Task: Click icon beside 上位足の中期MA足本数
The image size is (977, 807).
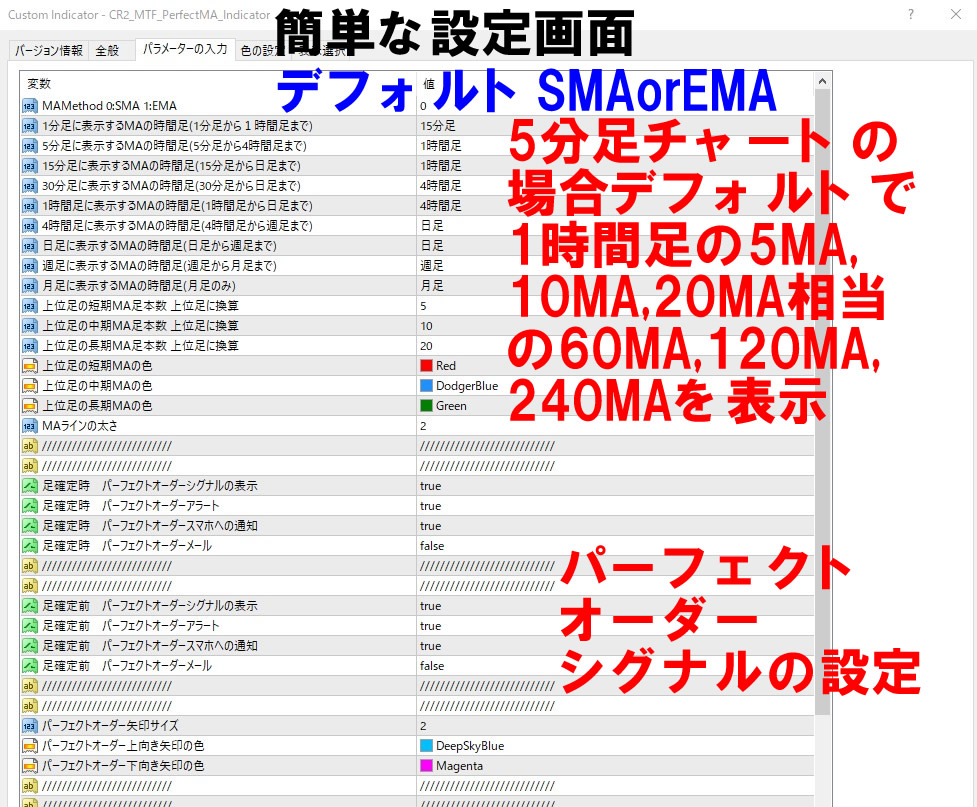Action: 29,326
